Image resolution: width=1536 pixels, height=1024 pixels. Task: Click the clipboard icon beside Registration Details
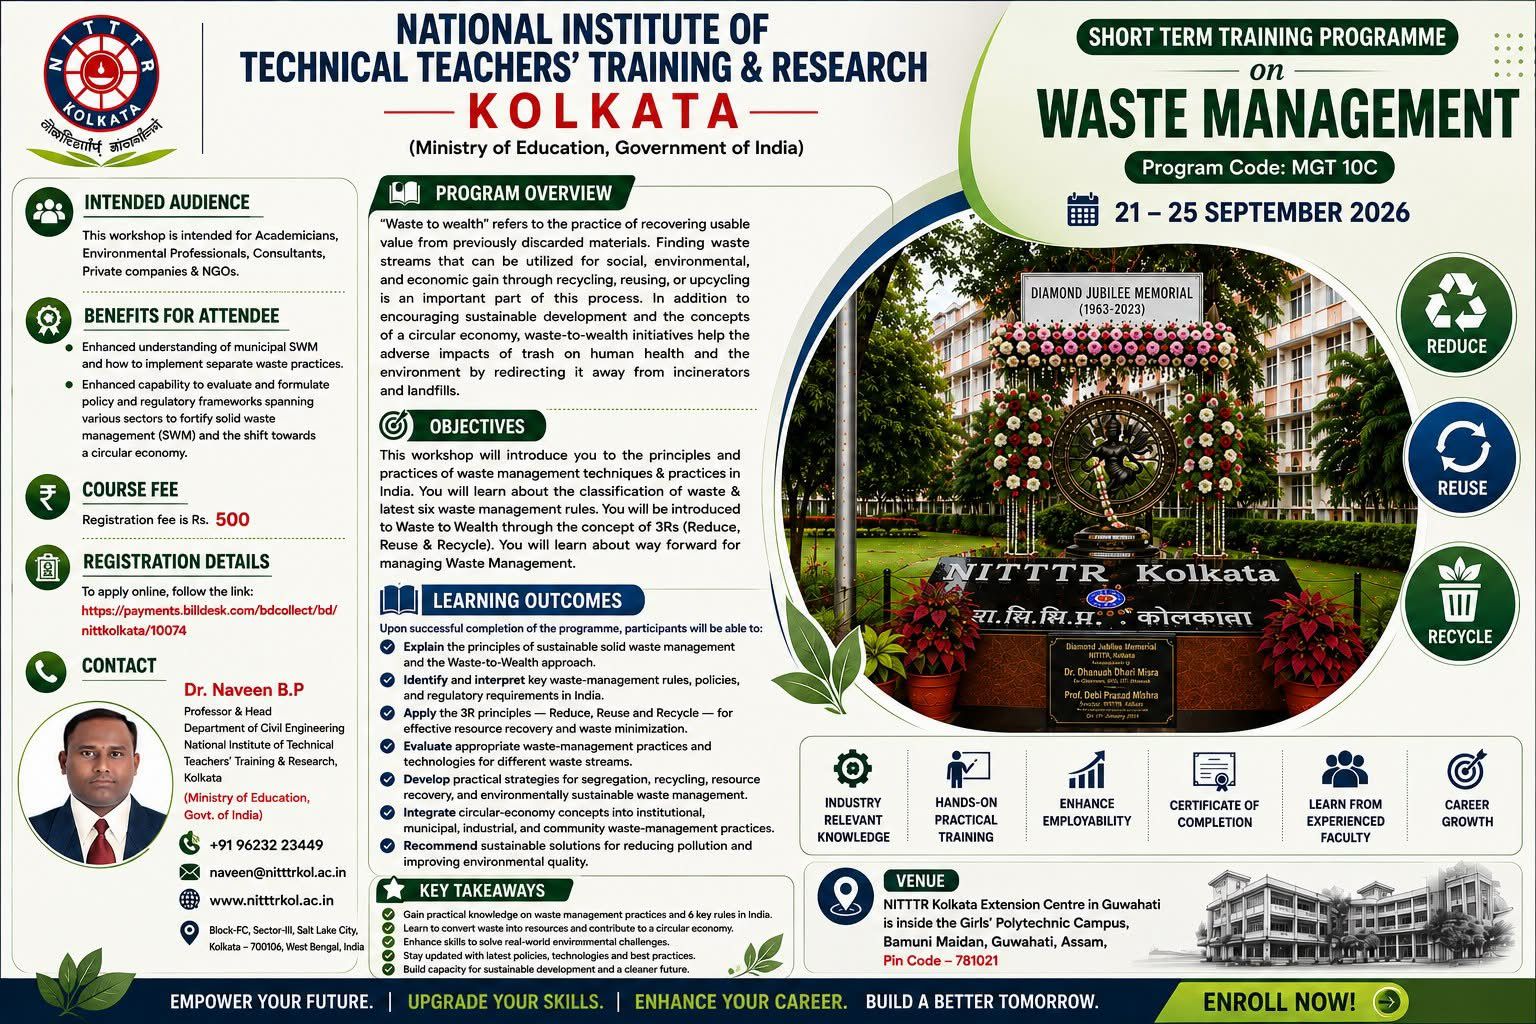(x=48, y=568)
